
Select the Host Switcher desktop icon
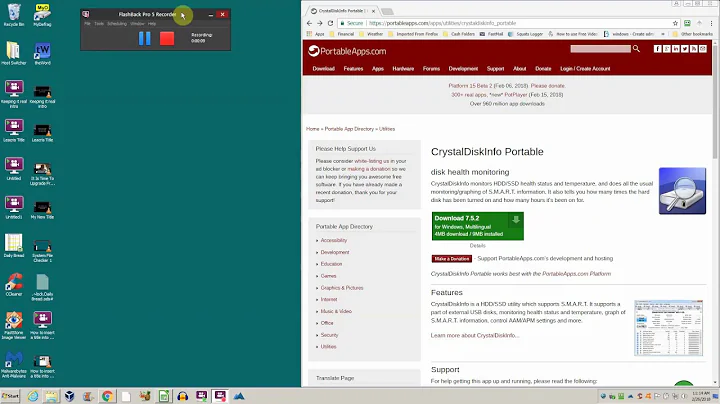[x=14, y=53]
